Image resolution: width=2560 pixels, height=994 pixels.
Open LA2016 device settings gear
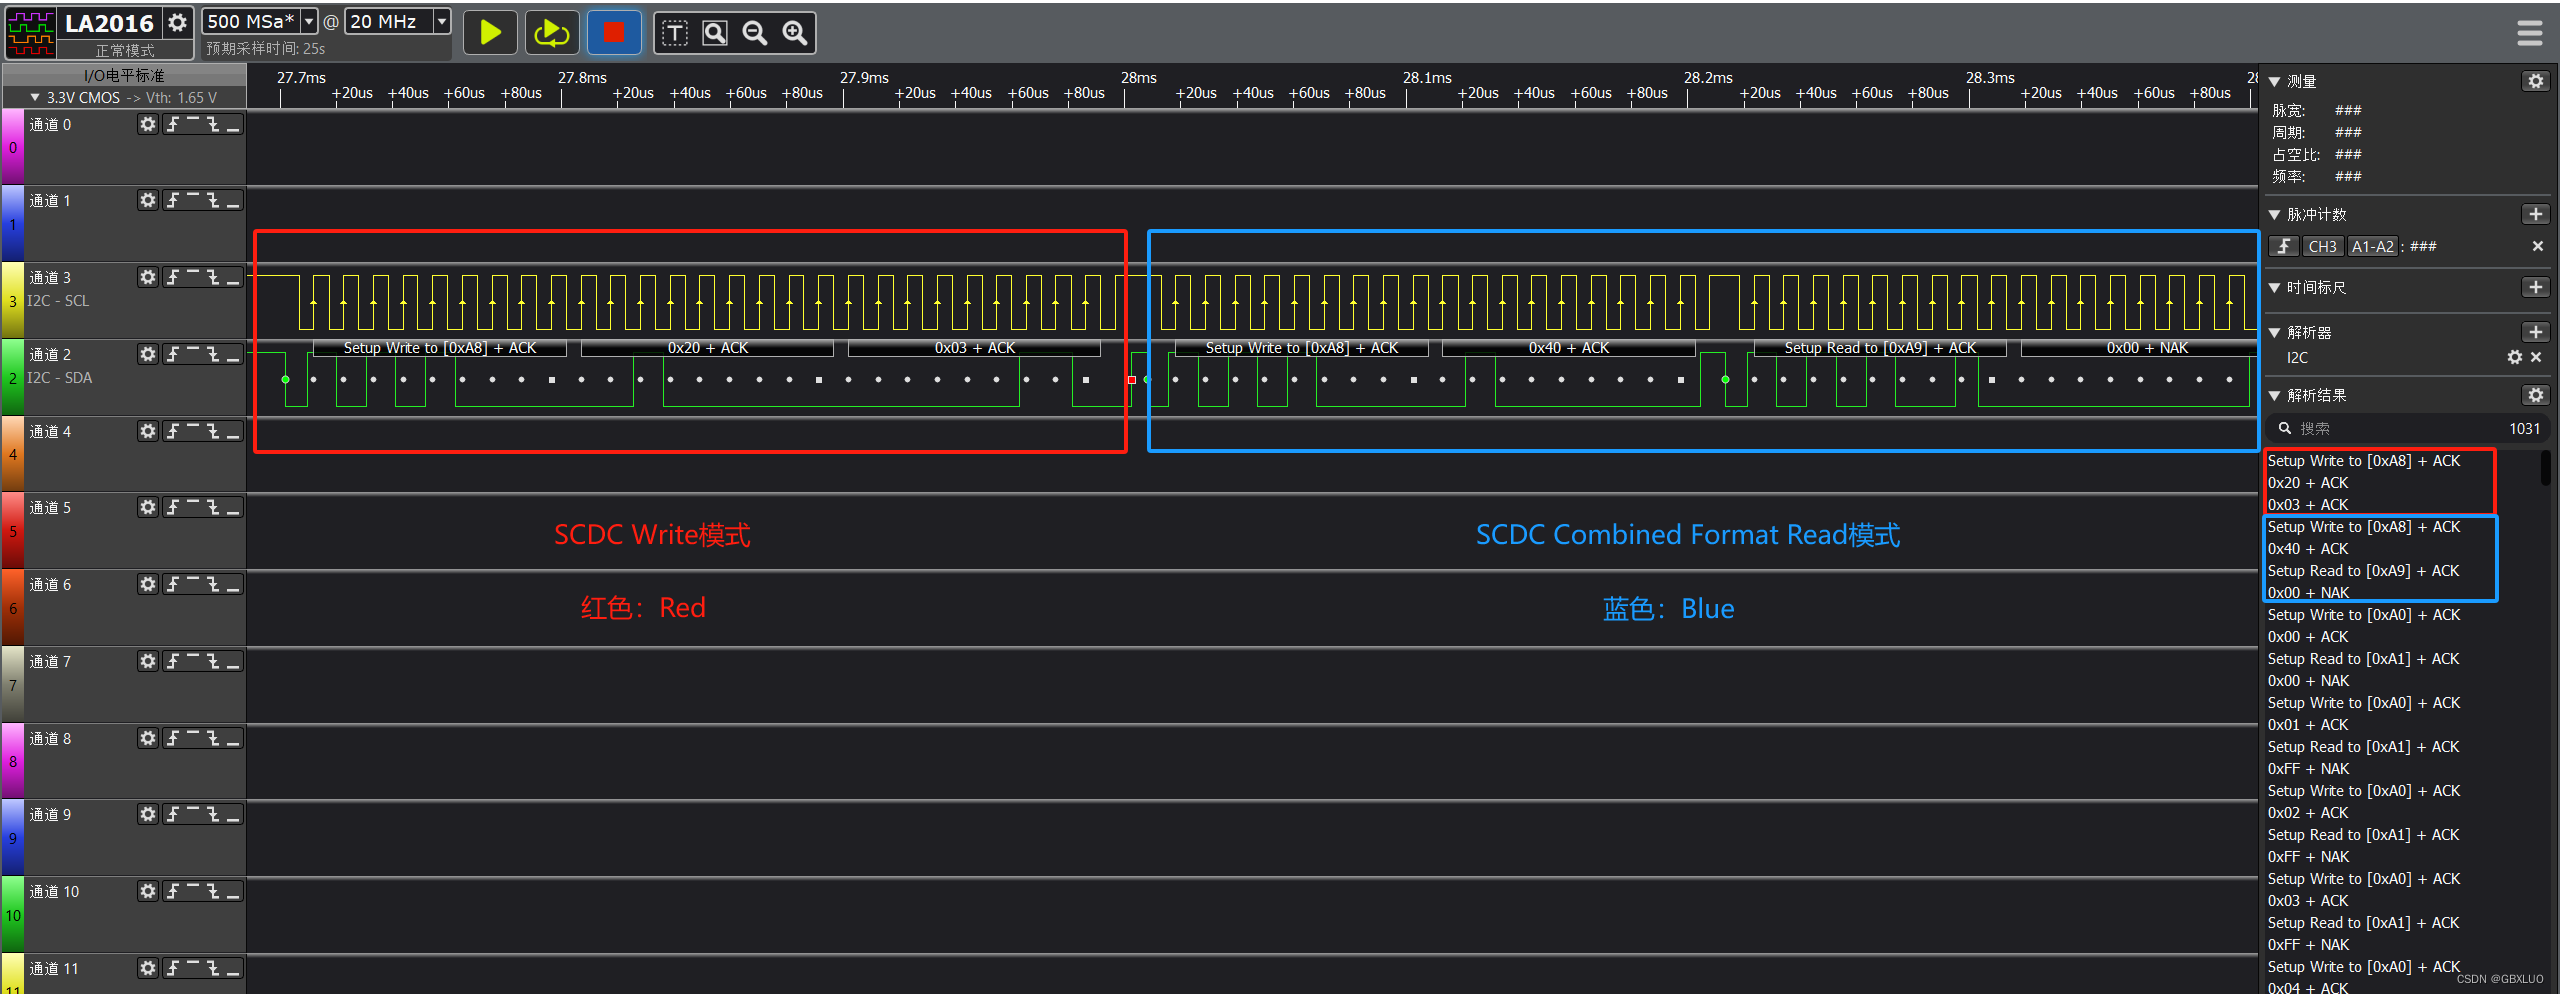tap(177, 22)
